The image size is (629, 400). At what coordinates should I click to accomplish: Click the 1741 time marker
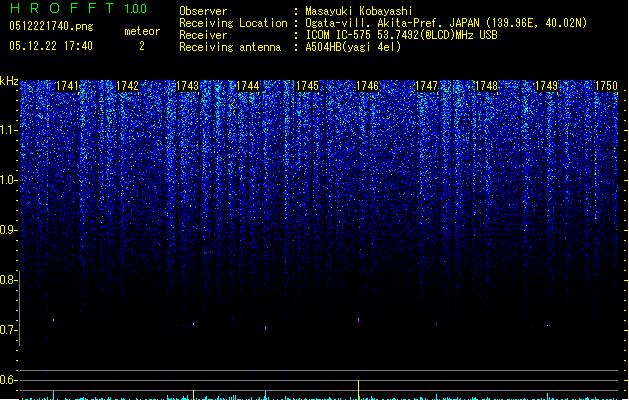pyautogui.click(x=67, y=86)
